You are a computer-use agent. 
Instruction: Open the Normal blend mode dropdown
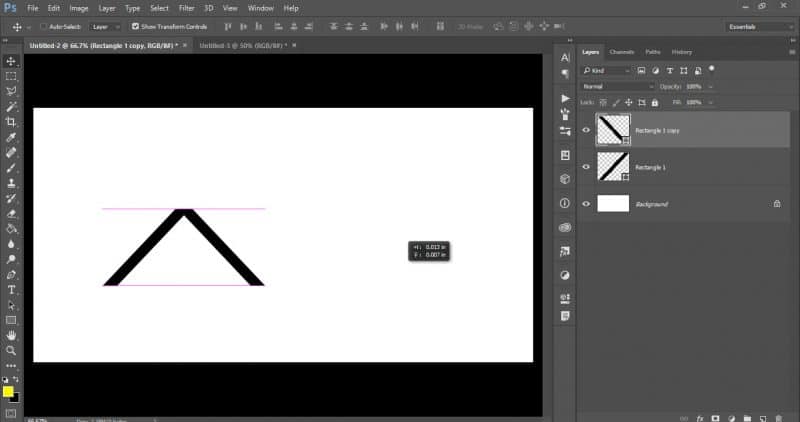coord(618,86)
